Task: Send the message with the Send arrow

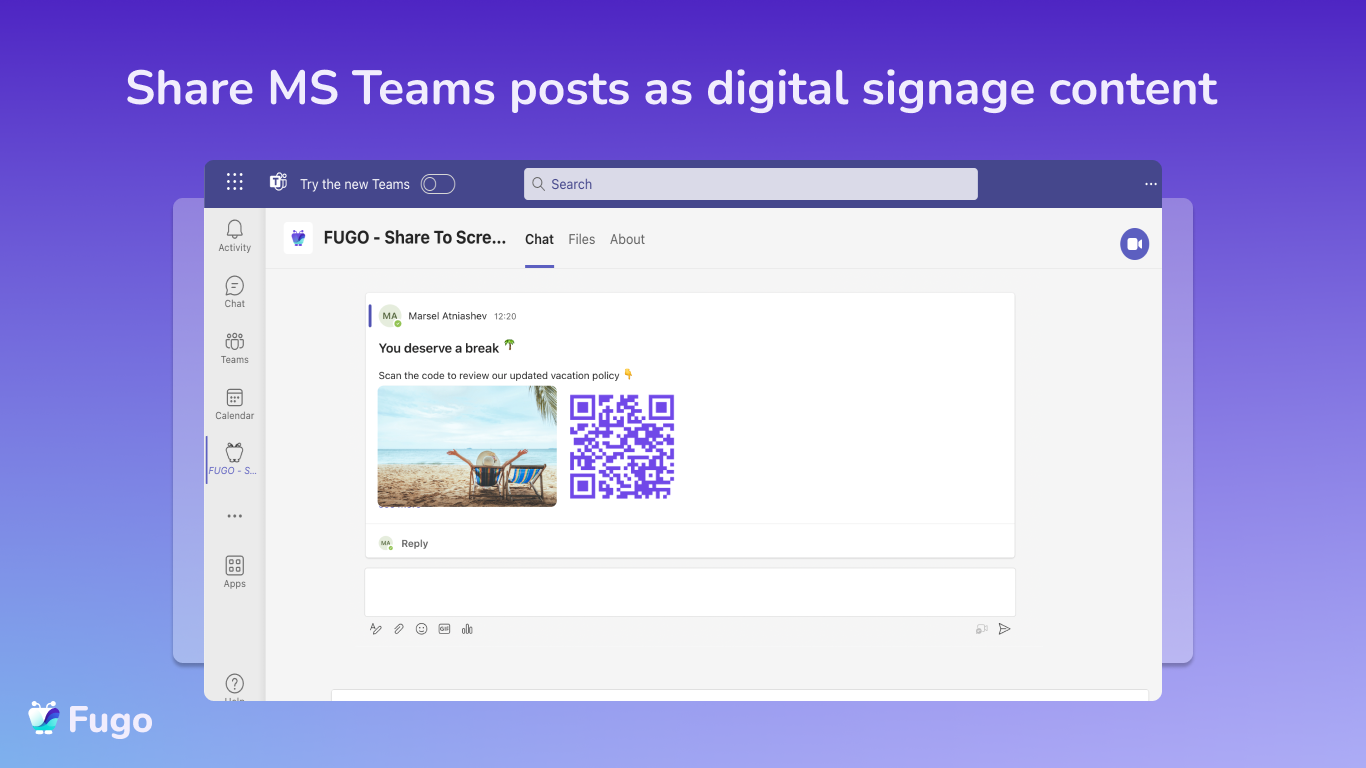Action: point(1005,629)
